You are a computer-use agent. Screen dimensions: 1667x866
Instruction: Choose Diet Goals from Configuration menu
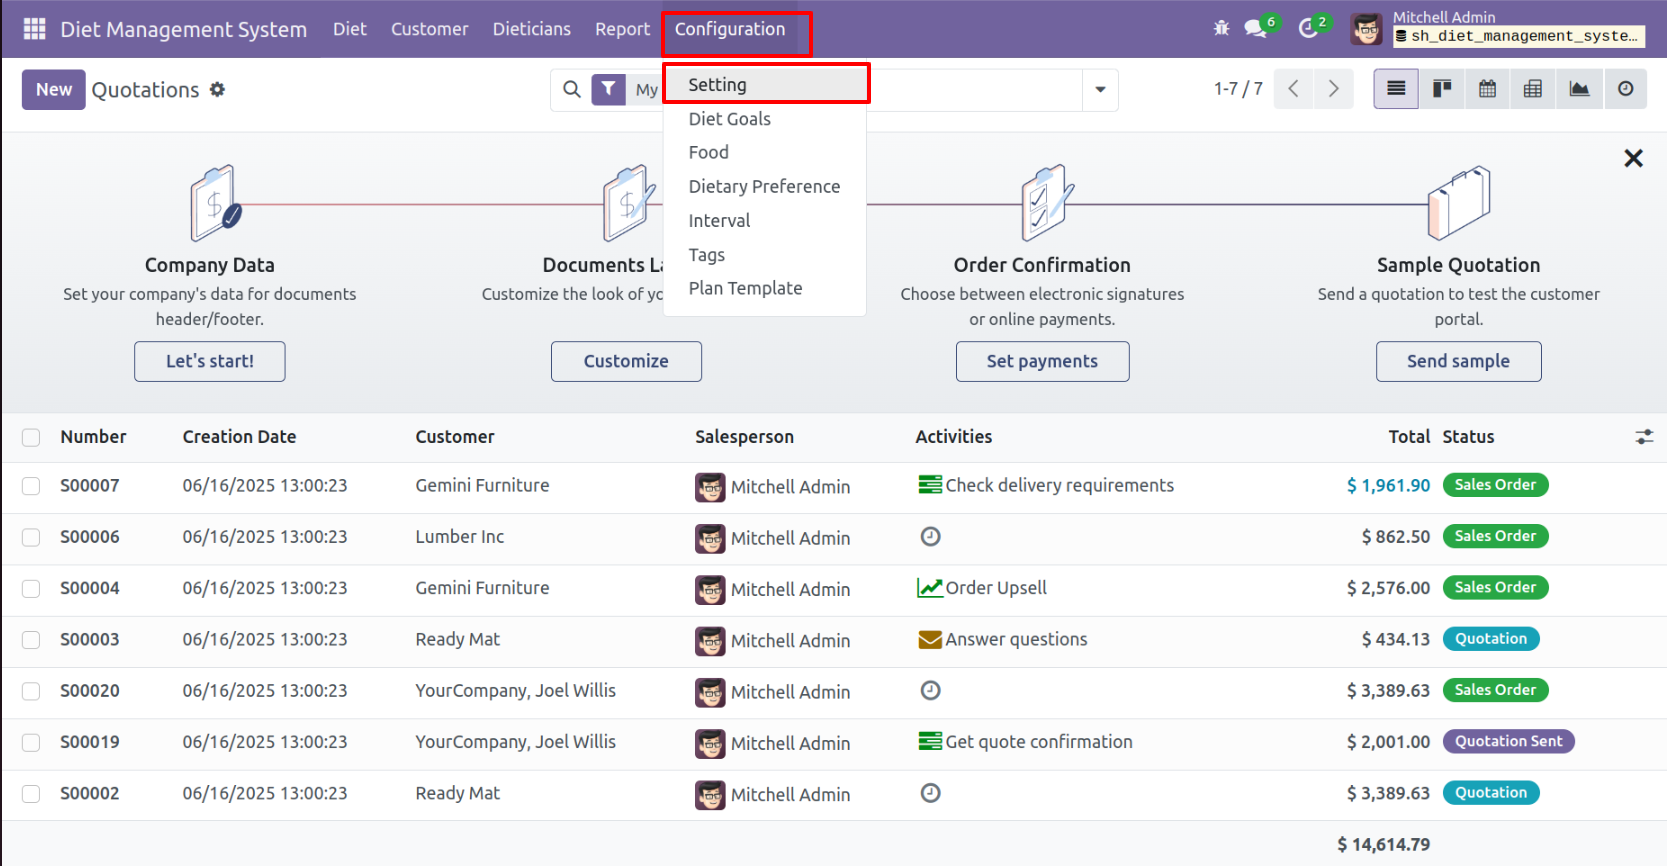729,119
